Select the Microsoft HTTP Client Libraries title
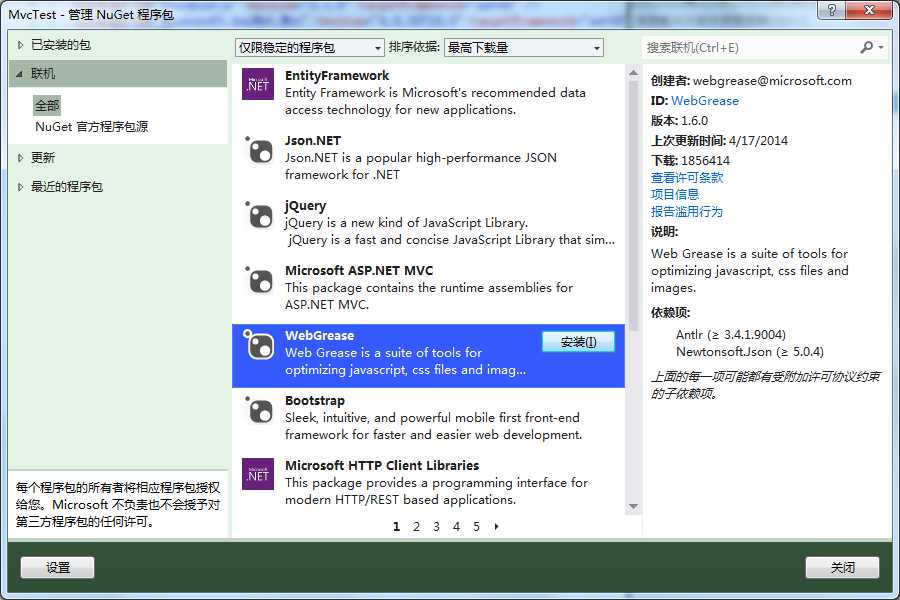 pyautogui.click(x=382, y=466)
